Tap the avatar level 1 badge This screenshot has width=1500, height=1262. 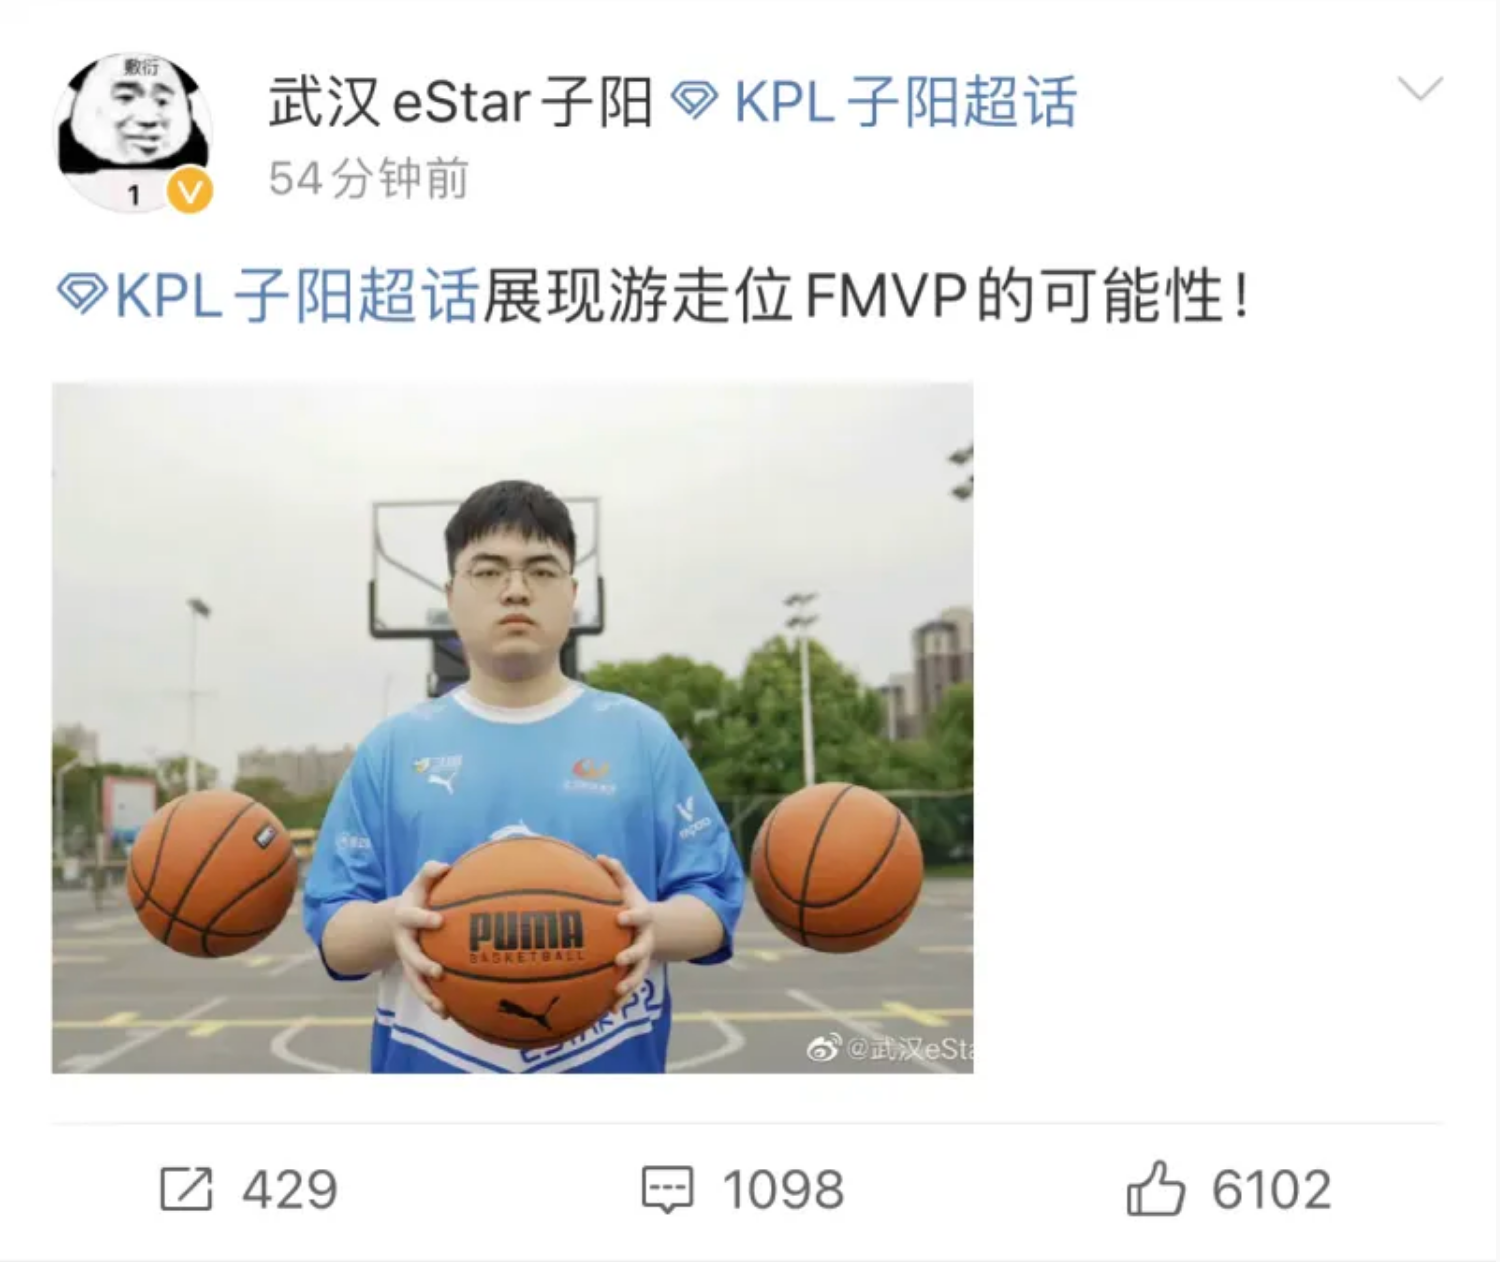[x=134, y=196]
